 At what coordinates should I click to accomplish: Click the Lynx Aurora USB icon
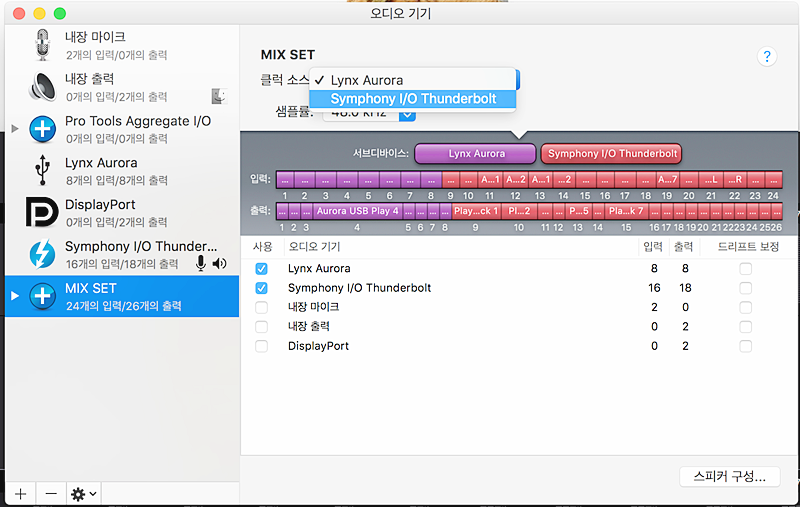(43, 170)
